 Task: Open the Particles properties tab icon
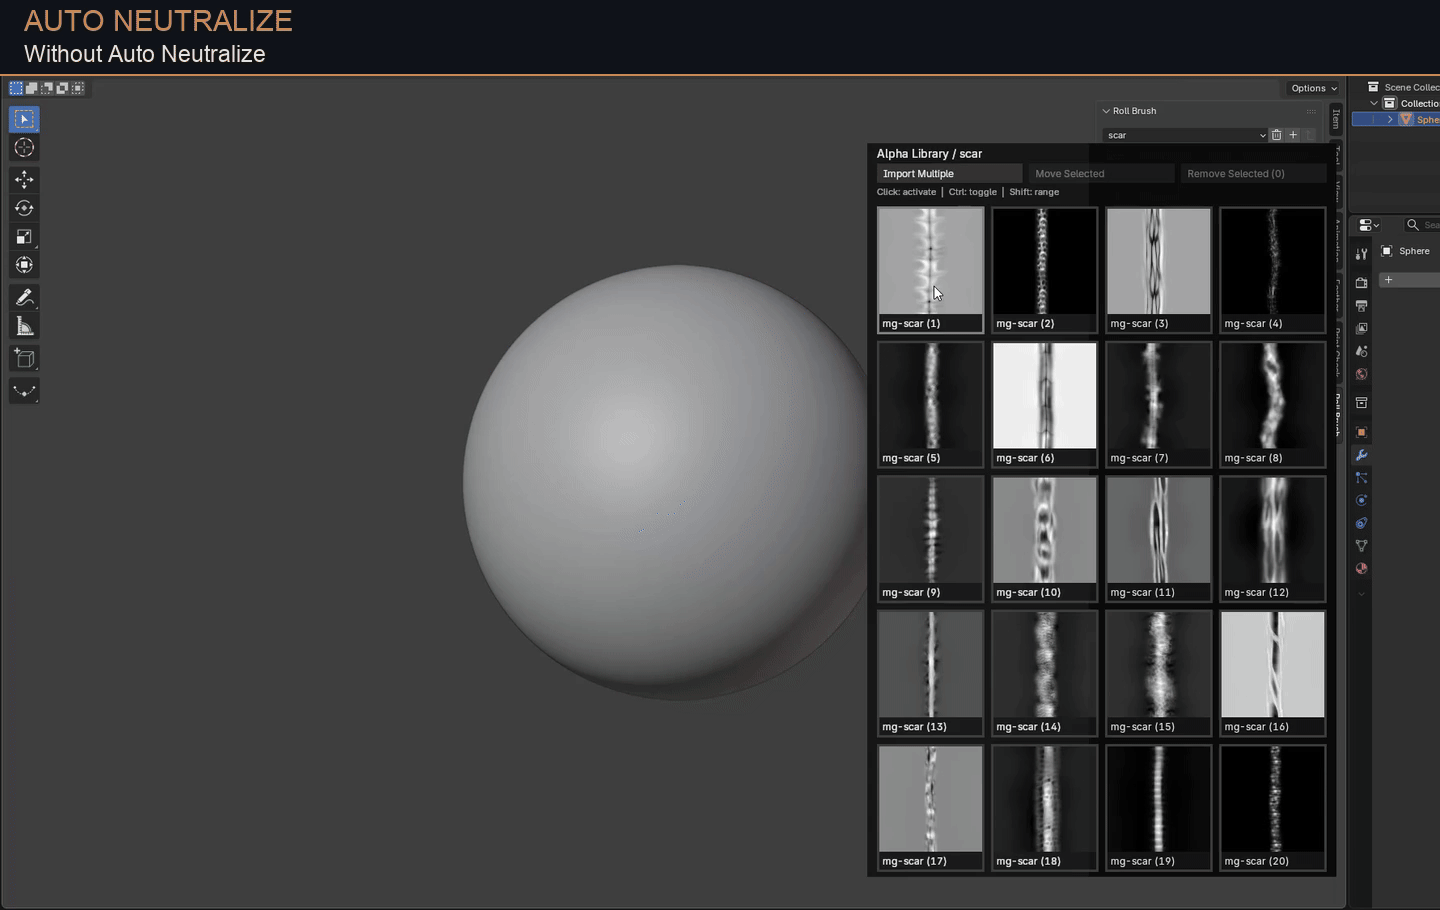1361,478
